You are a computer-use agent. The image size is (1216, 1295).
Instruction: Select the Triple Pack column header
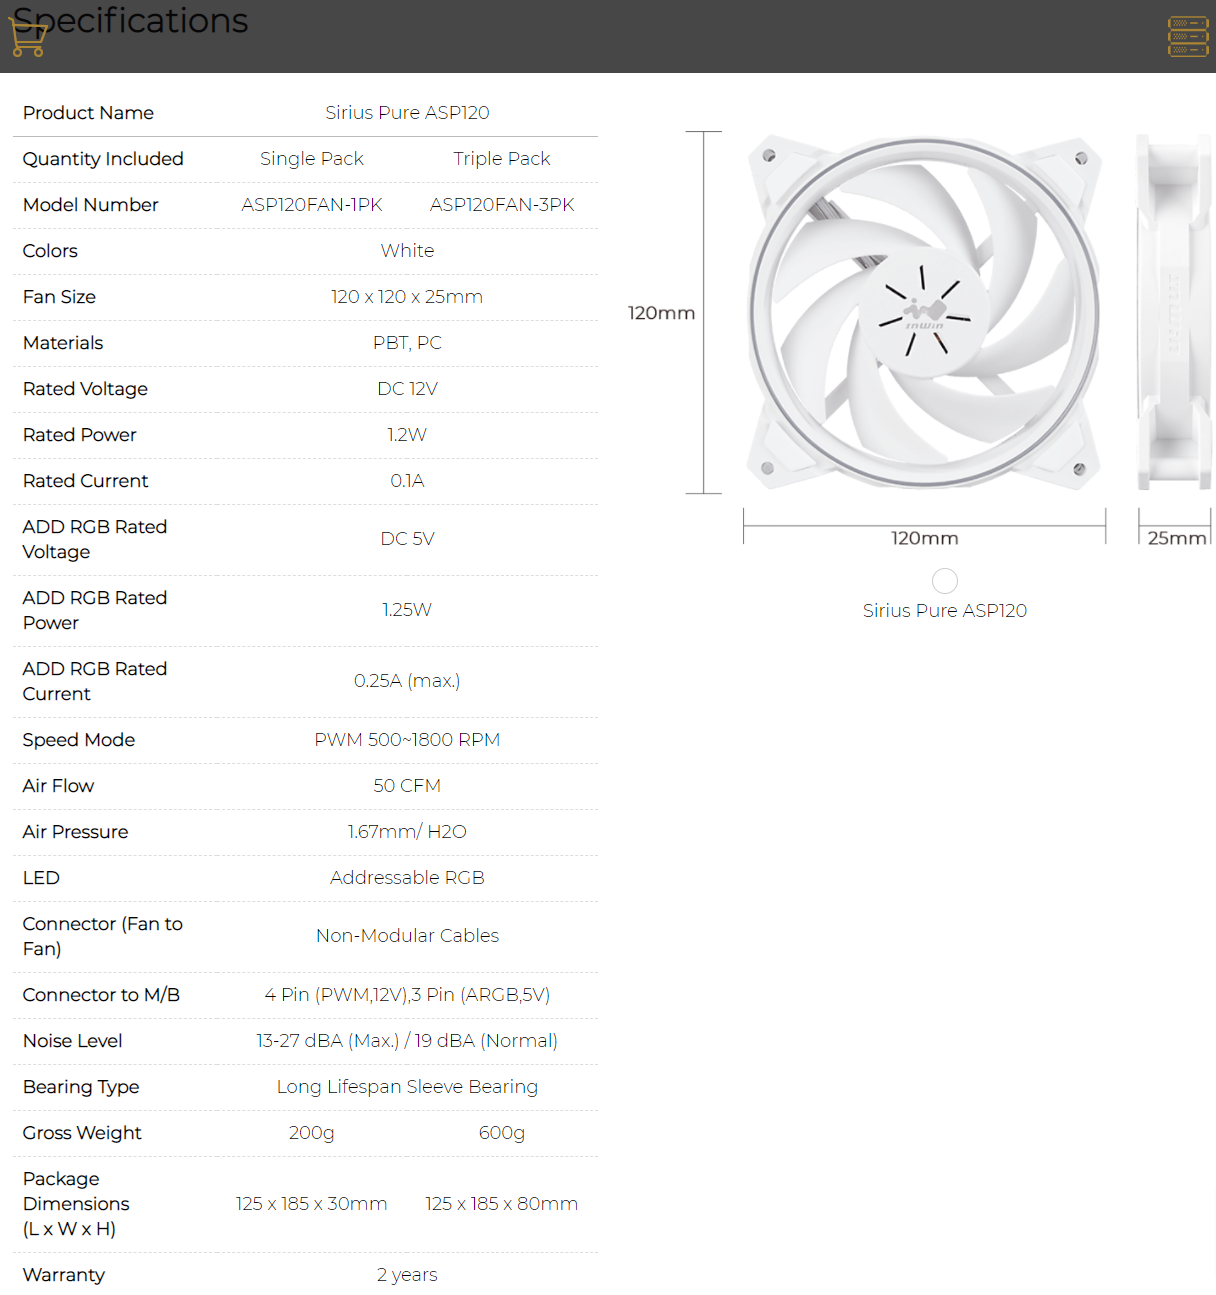[x=501, y=159]
